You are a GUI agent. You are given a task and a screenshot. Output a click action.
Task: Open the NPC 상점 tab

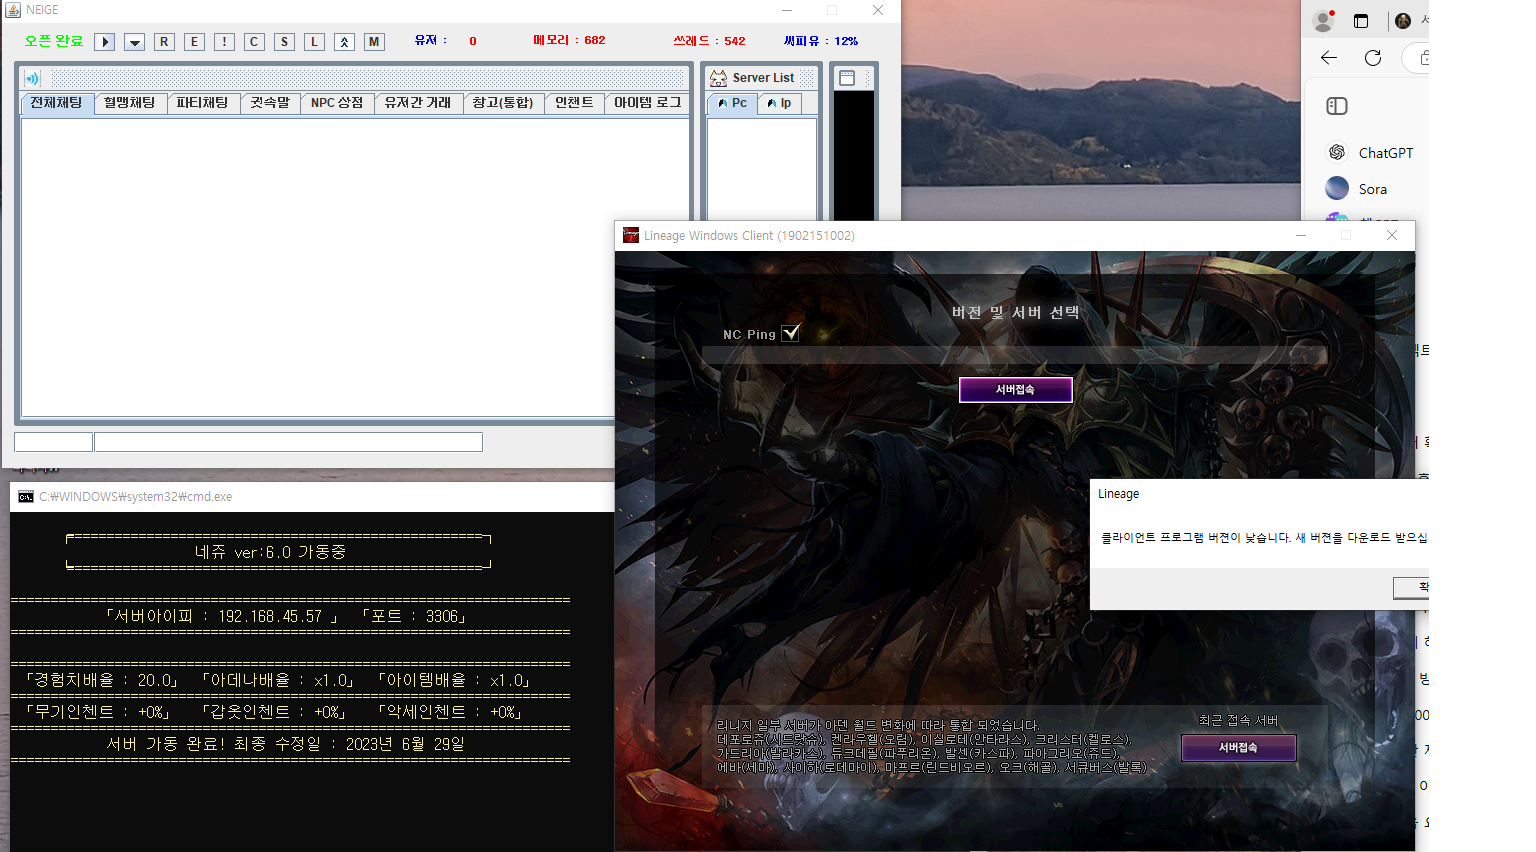click(337, 103)
